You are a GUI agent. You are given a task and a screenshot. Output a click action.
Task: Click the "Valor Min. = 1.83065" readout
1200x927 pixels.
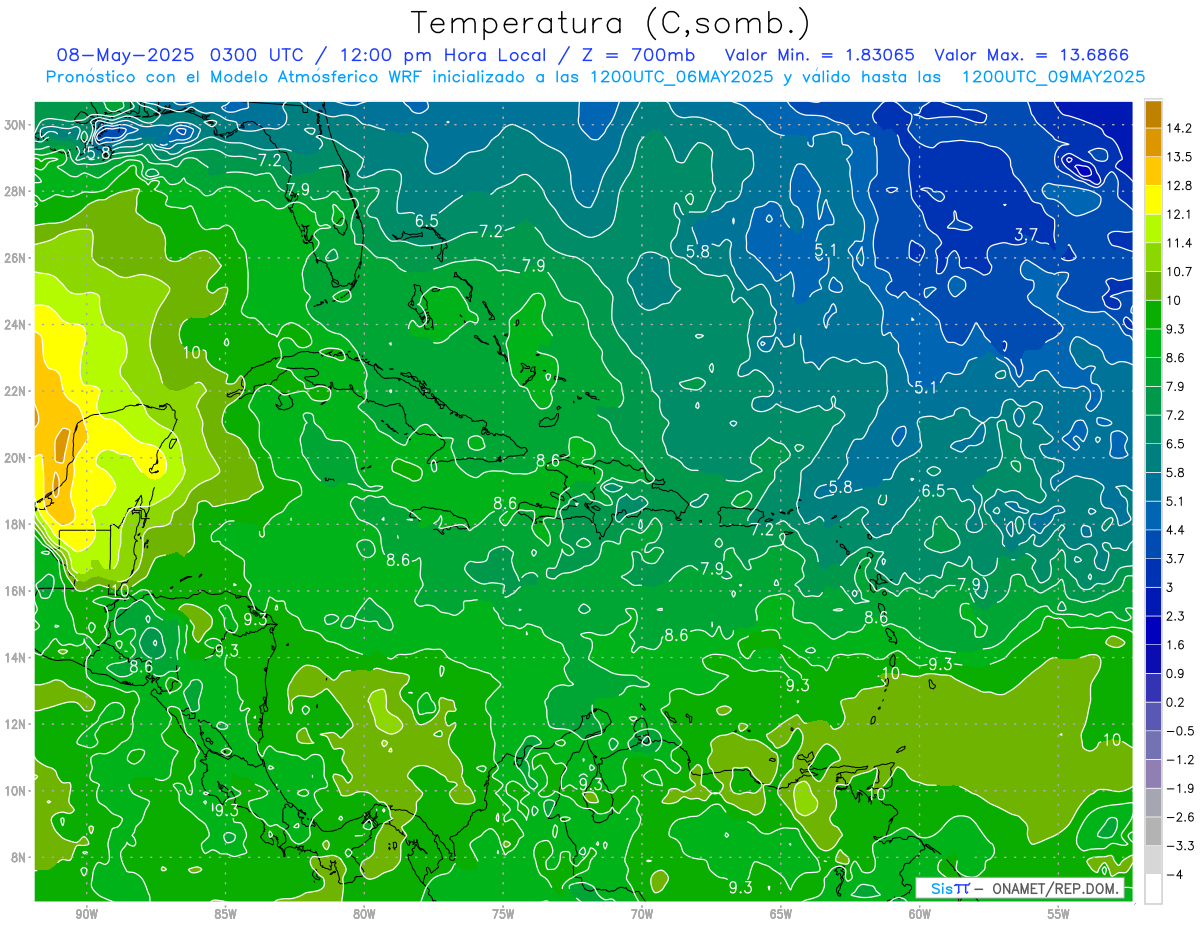point(820,55)
